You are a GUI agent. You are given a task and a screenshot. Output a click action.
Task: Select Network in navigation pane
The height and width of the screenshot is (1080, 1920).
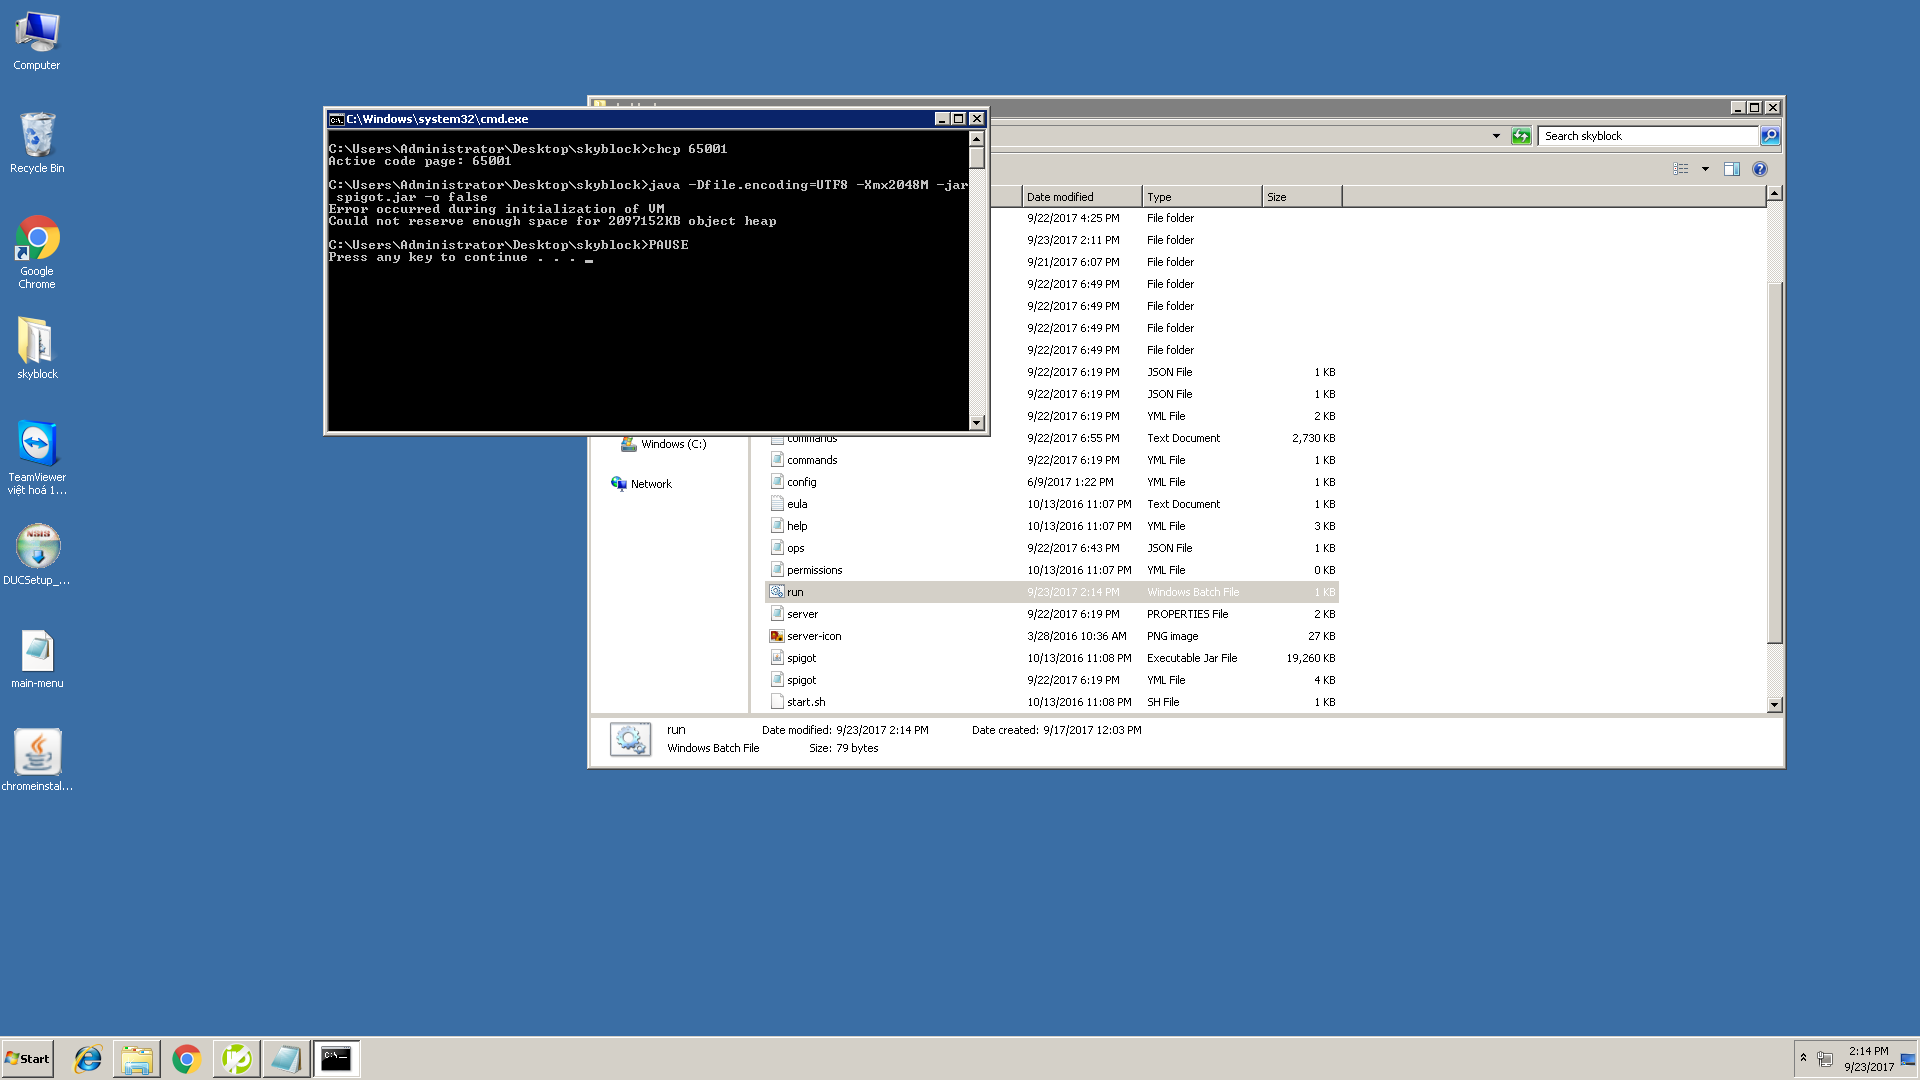pyautogui.click(x=651, y=484)
